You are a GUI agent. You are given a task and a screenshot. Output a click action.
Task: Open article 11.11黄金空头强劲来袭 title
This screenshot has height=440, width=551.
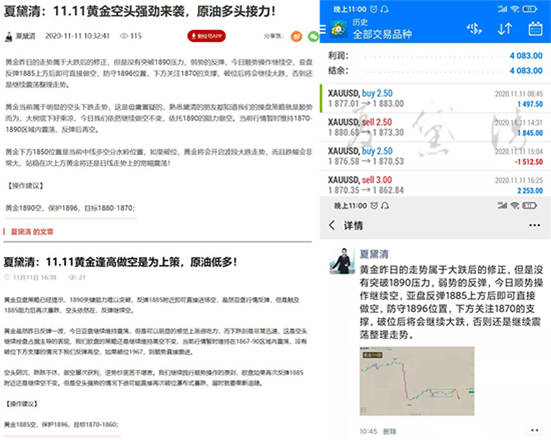140,11
